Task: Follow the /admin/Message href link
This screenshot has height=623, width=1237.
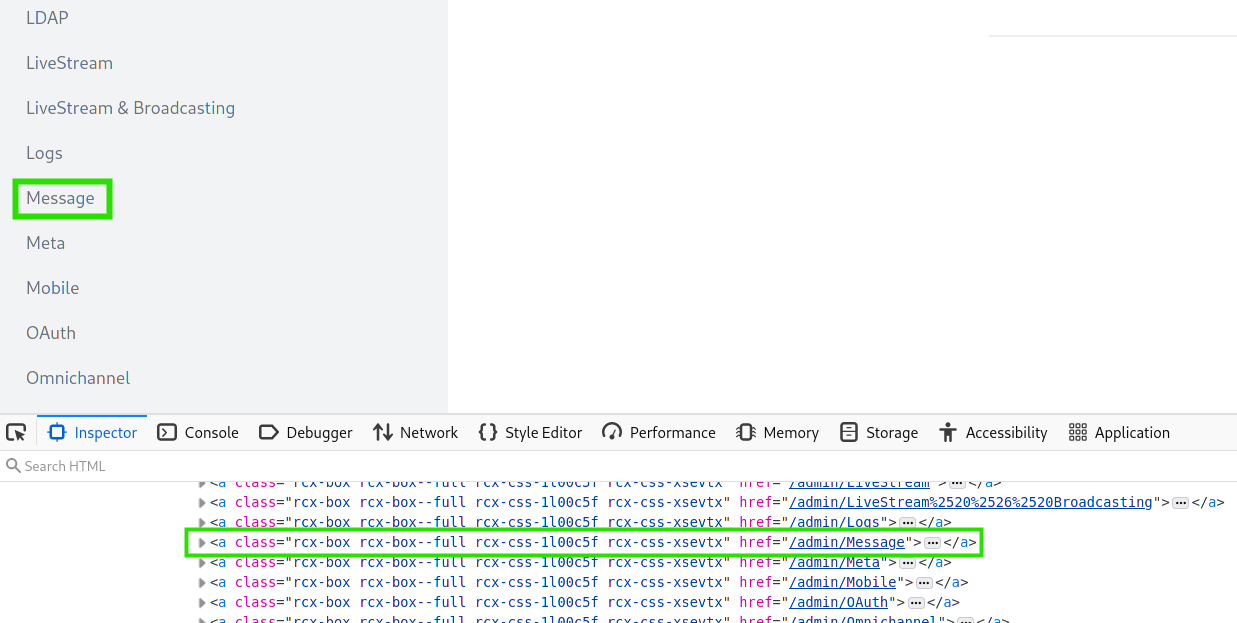Action: click(847, 542)
